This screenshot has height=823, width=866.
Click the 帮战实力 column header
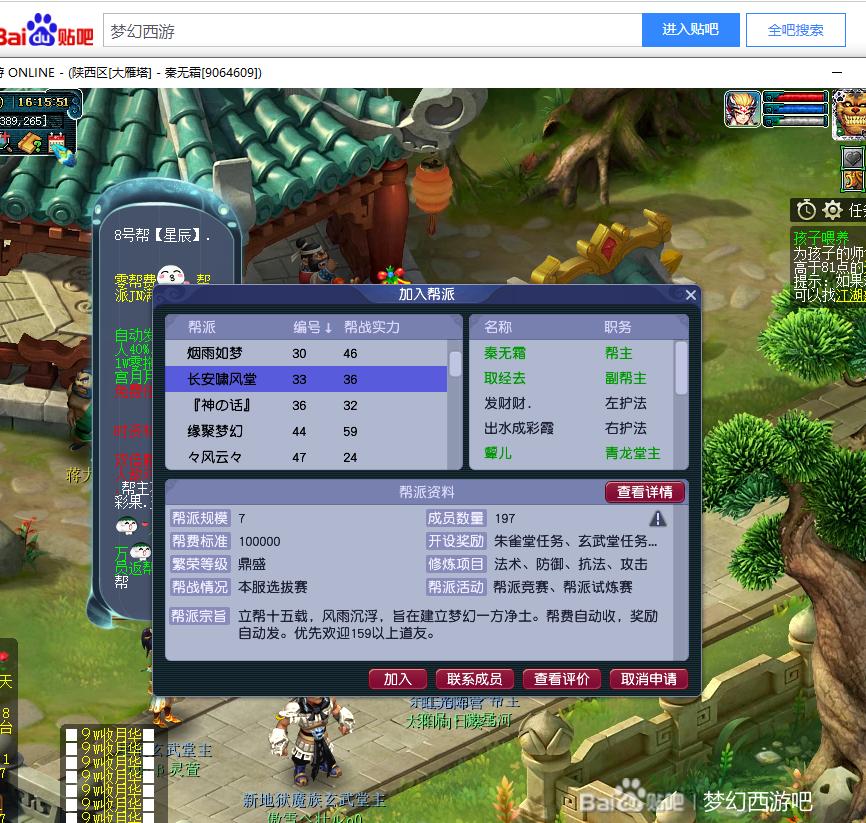click(372, 328)
